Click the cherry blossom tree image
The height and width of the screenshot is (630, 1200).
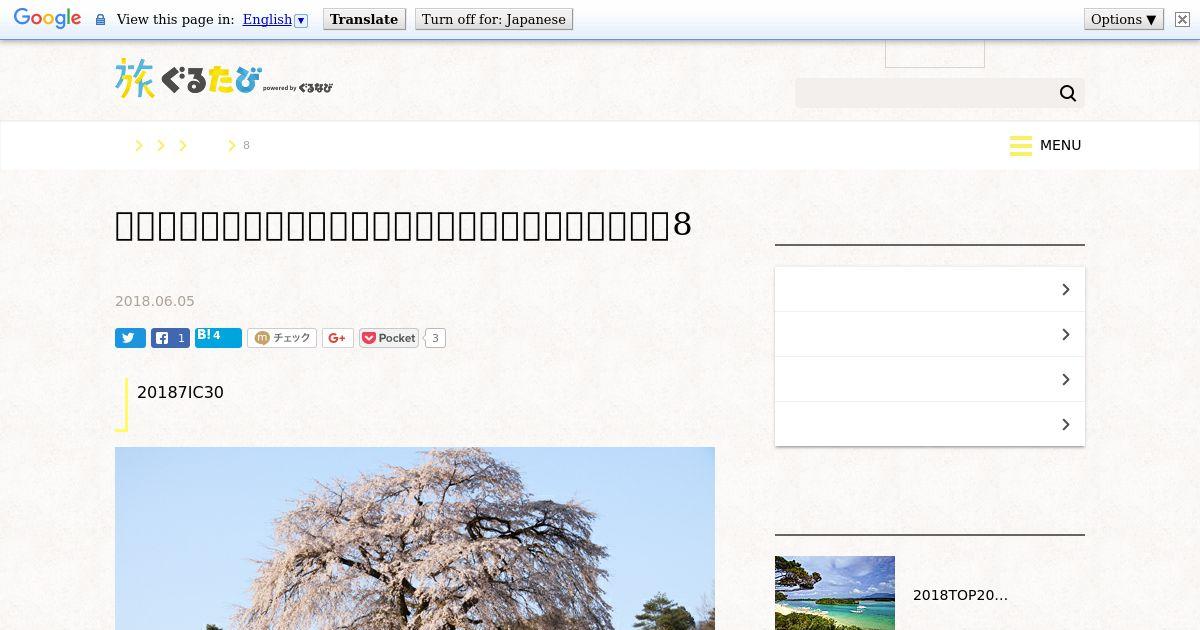415,538
